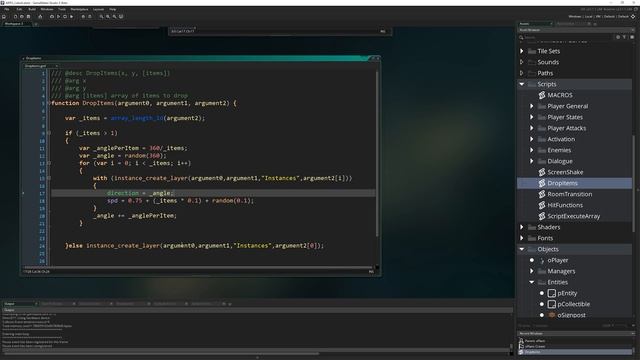Open the Windows menu
This screenshot has width=640, height=360.
tap(47, 9)
